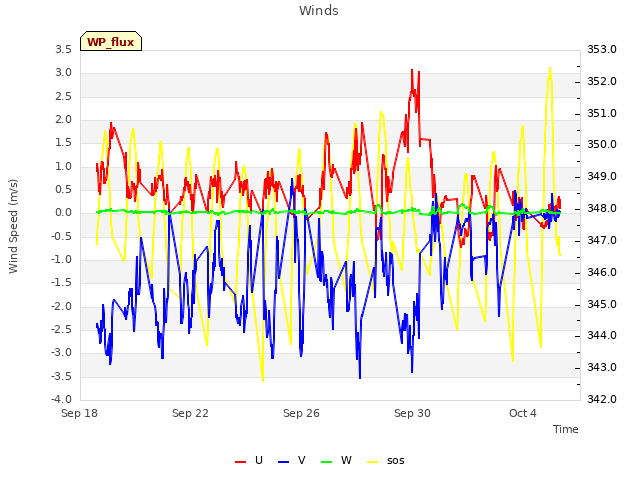This screenshot has height=480, width=640.
Task: Click the 2.0 left axis value
Action: 64,120
